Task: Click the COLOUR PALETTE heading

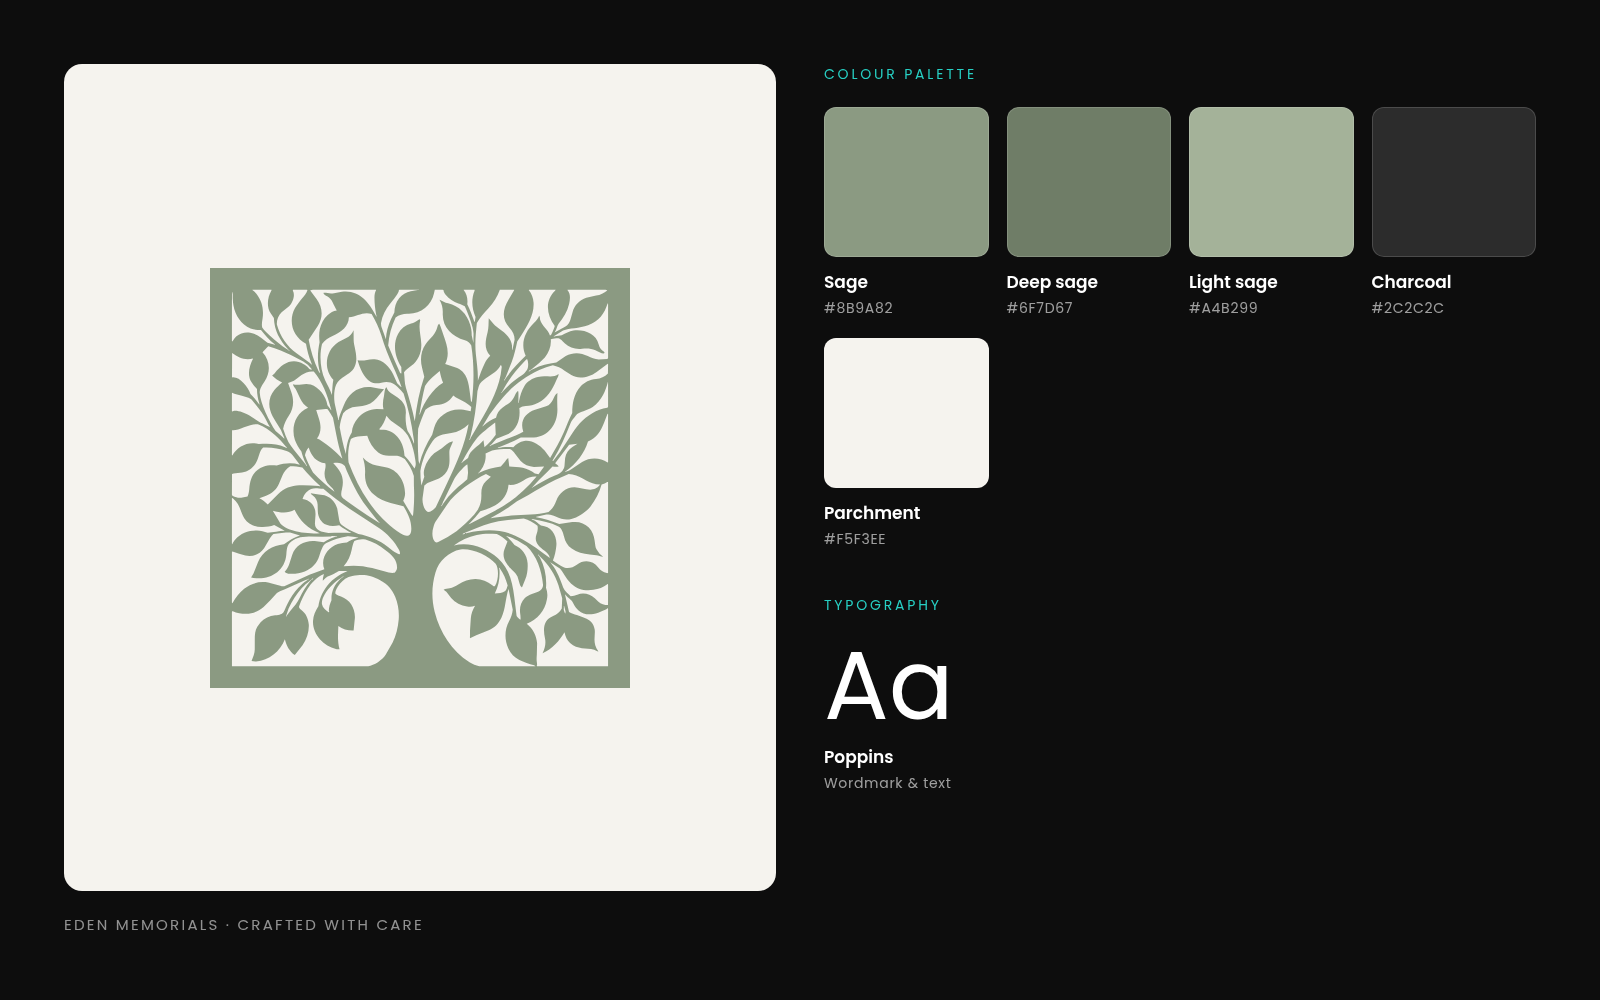Action: pyautogui.click(x=900, y=74)
